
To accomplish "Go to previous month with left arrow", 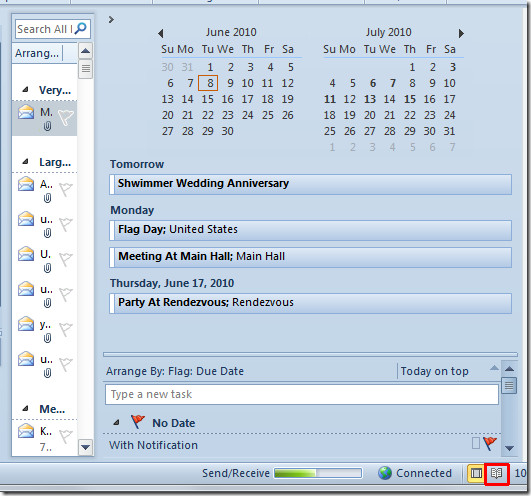I will point(161,34).
